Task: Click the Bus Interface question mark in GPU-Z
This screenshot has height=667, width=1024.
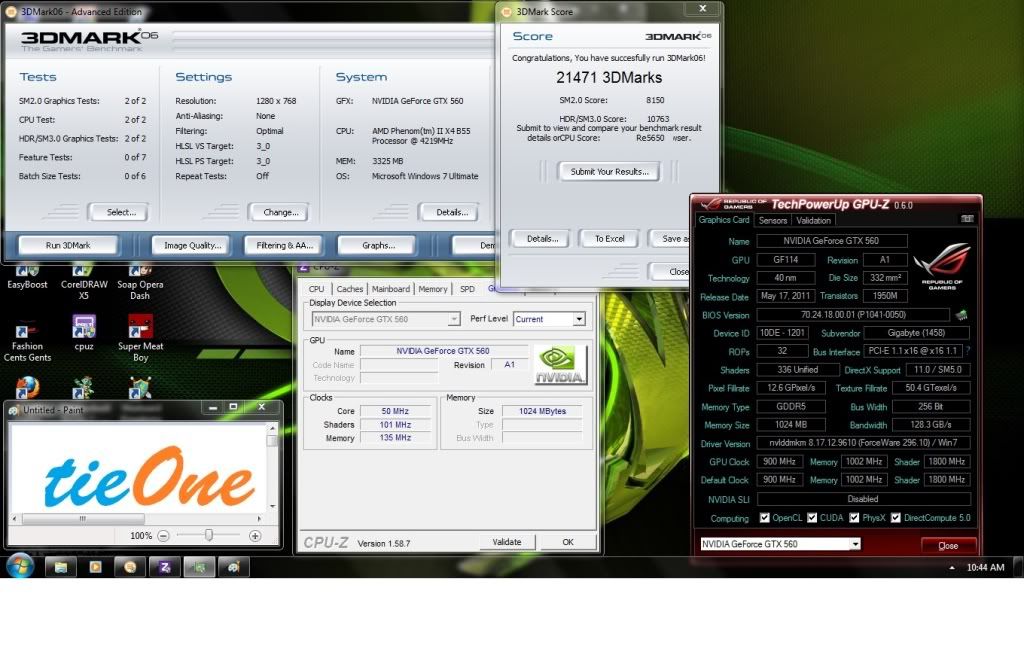Action: [968, 351]
